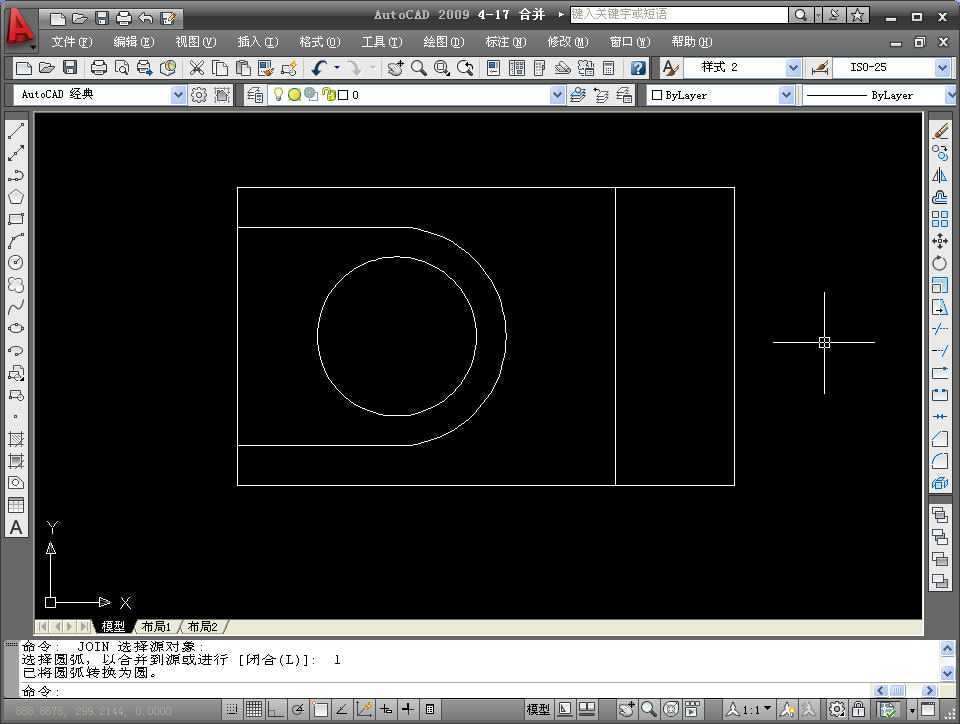Image resolution: width=960 pixels, height=724 pixels.
Task: Click the favorites star button
Action: (857, 15)
